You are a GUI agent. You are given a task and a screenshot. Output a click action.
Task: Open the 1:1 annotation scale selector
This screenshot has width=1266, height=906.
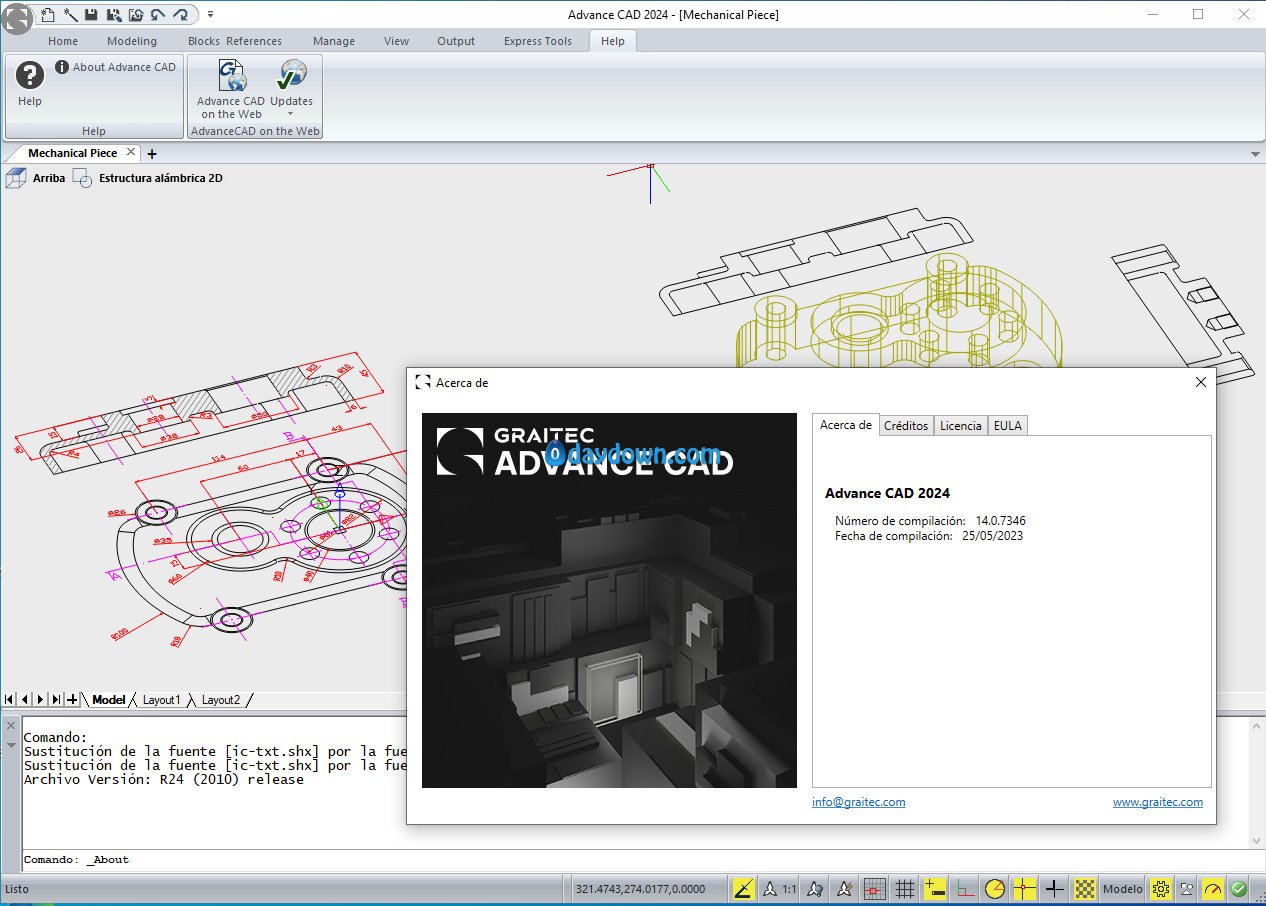click(x=780, y=888)
